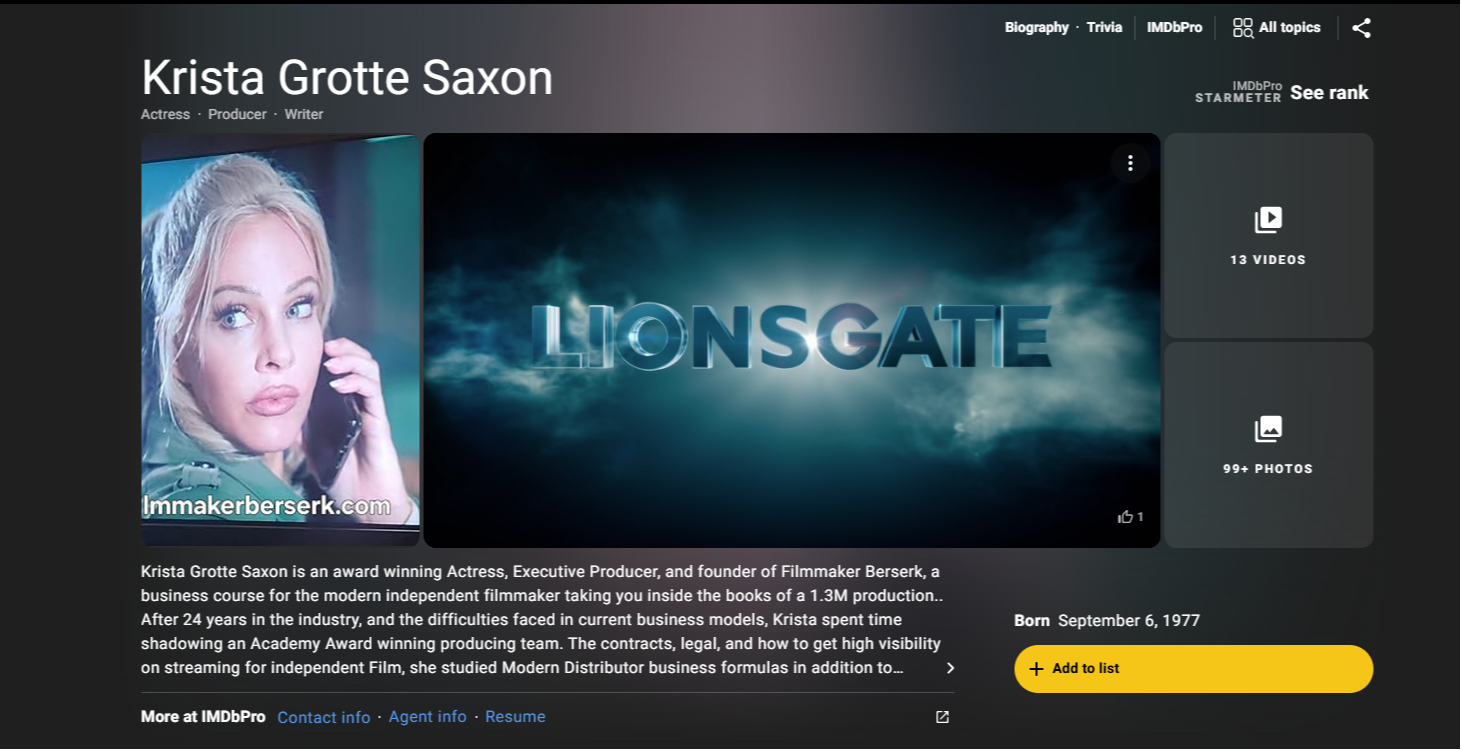The width and height of the screenshot is (1461, 750).
Task: Open Krista Grotte Saxon's profile photo
Action: [280, 340]
